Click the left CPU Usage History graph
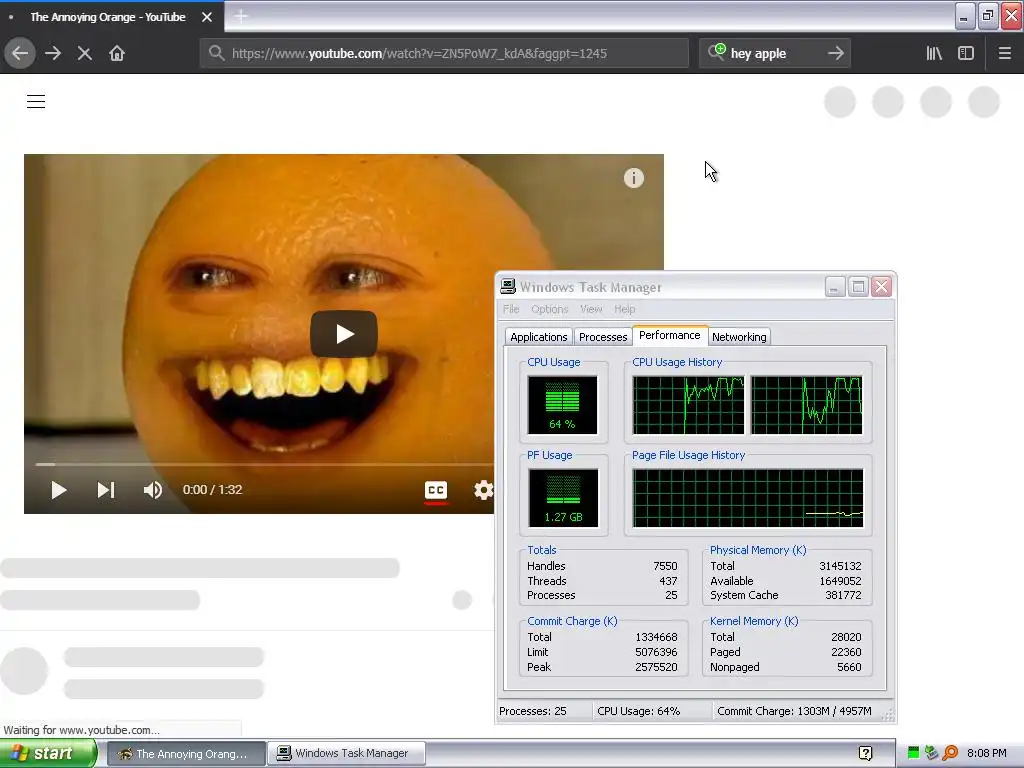The height and width of the screenshot is (768, 1024). tap(688, 405)
